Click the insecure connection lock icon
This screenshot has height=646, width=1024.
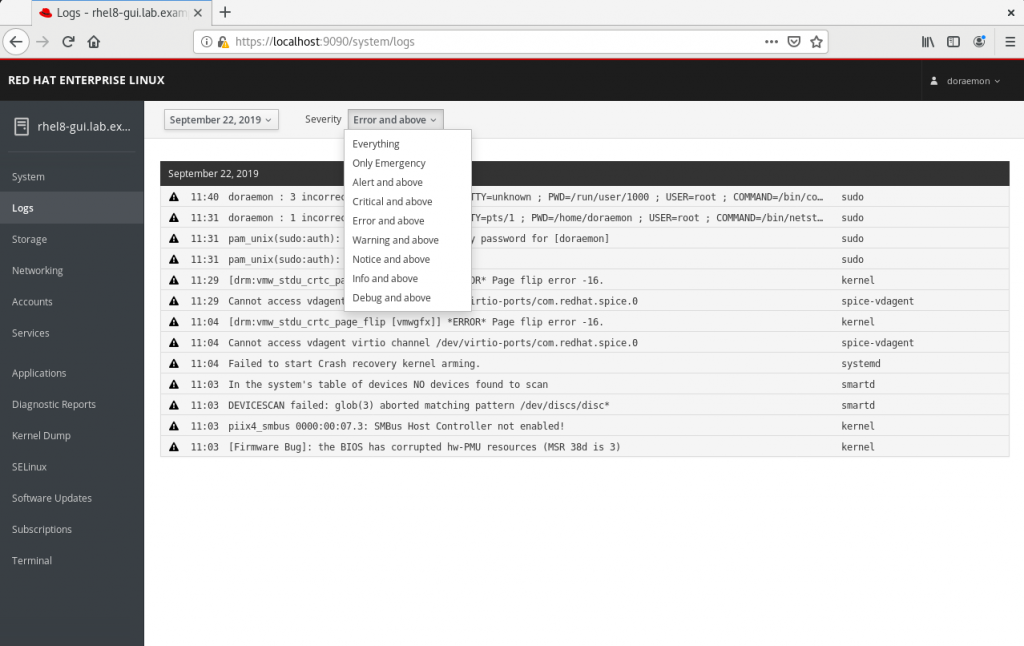pyautogui.click(x=223, y=42)
